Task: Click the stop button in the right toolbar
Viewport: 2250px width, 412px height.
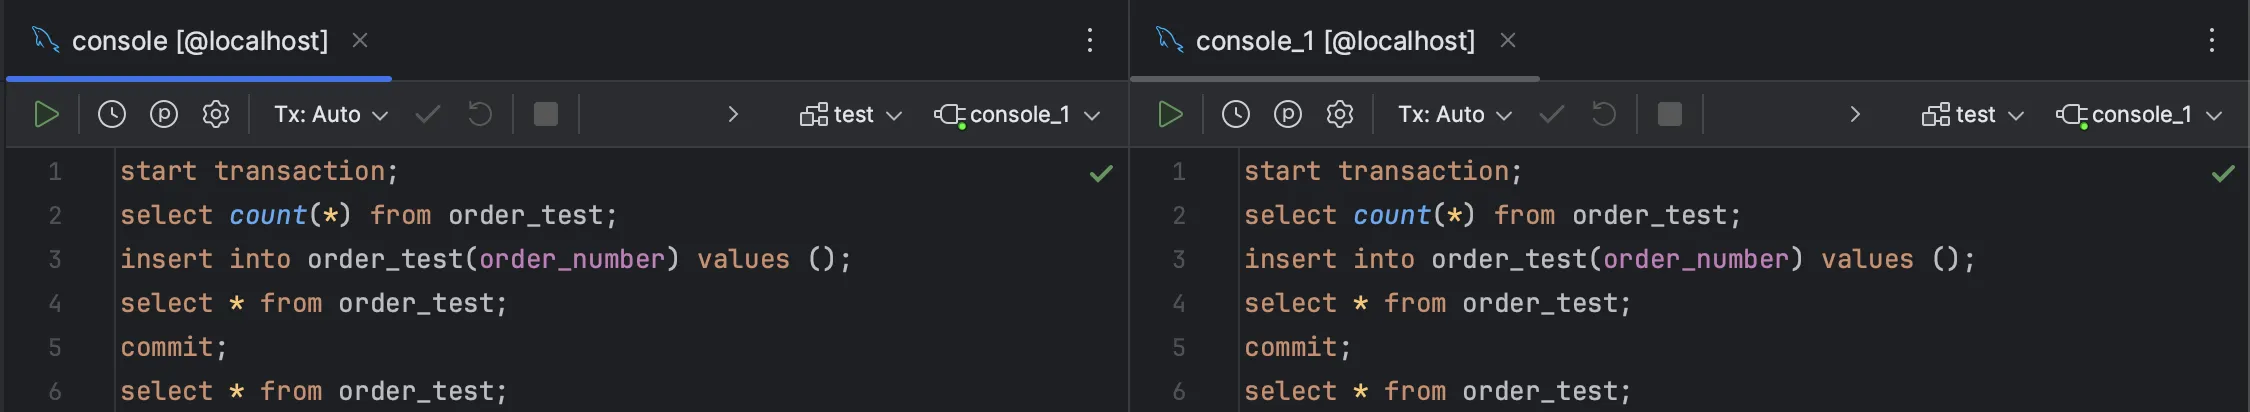Action: pos(1670,114)
